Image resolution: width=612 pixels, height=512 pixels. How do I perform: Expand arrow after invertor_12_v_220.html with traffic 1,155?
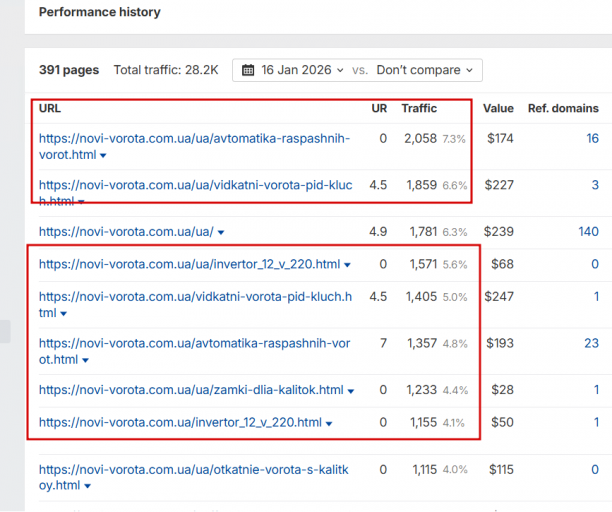pos(329,423)
